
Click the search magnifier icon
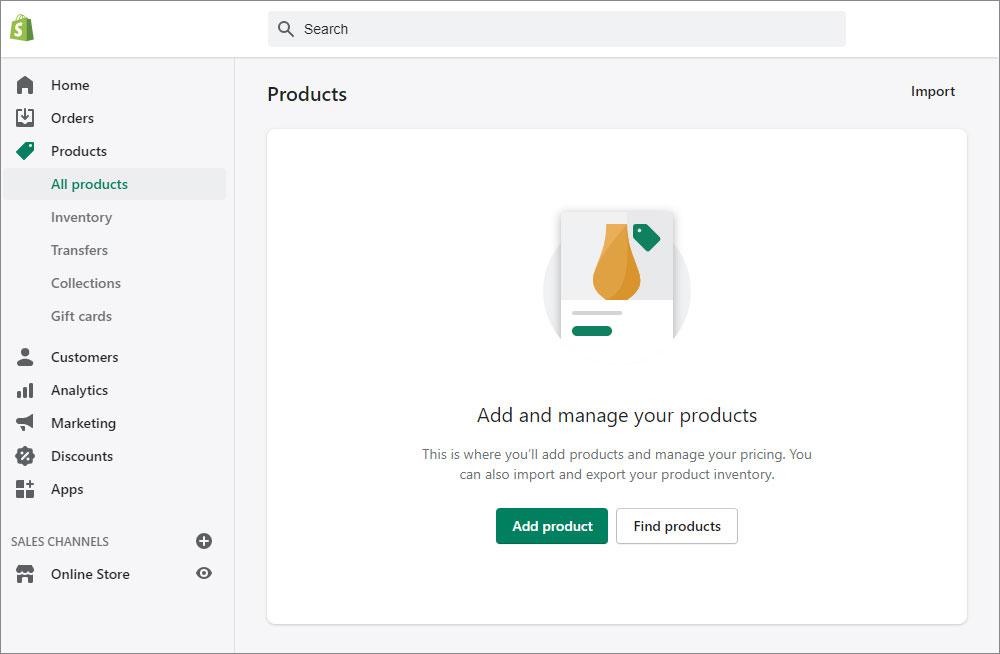[286, 29]
